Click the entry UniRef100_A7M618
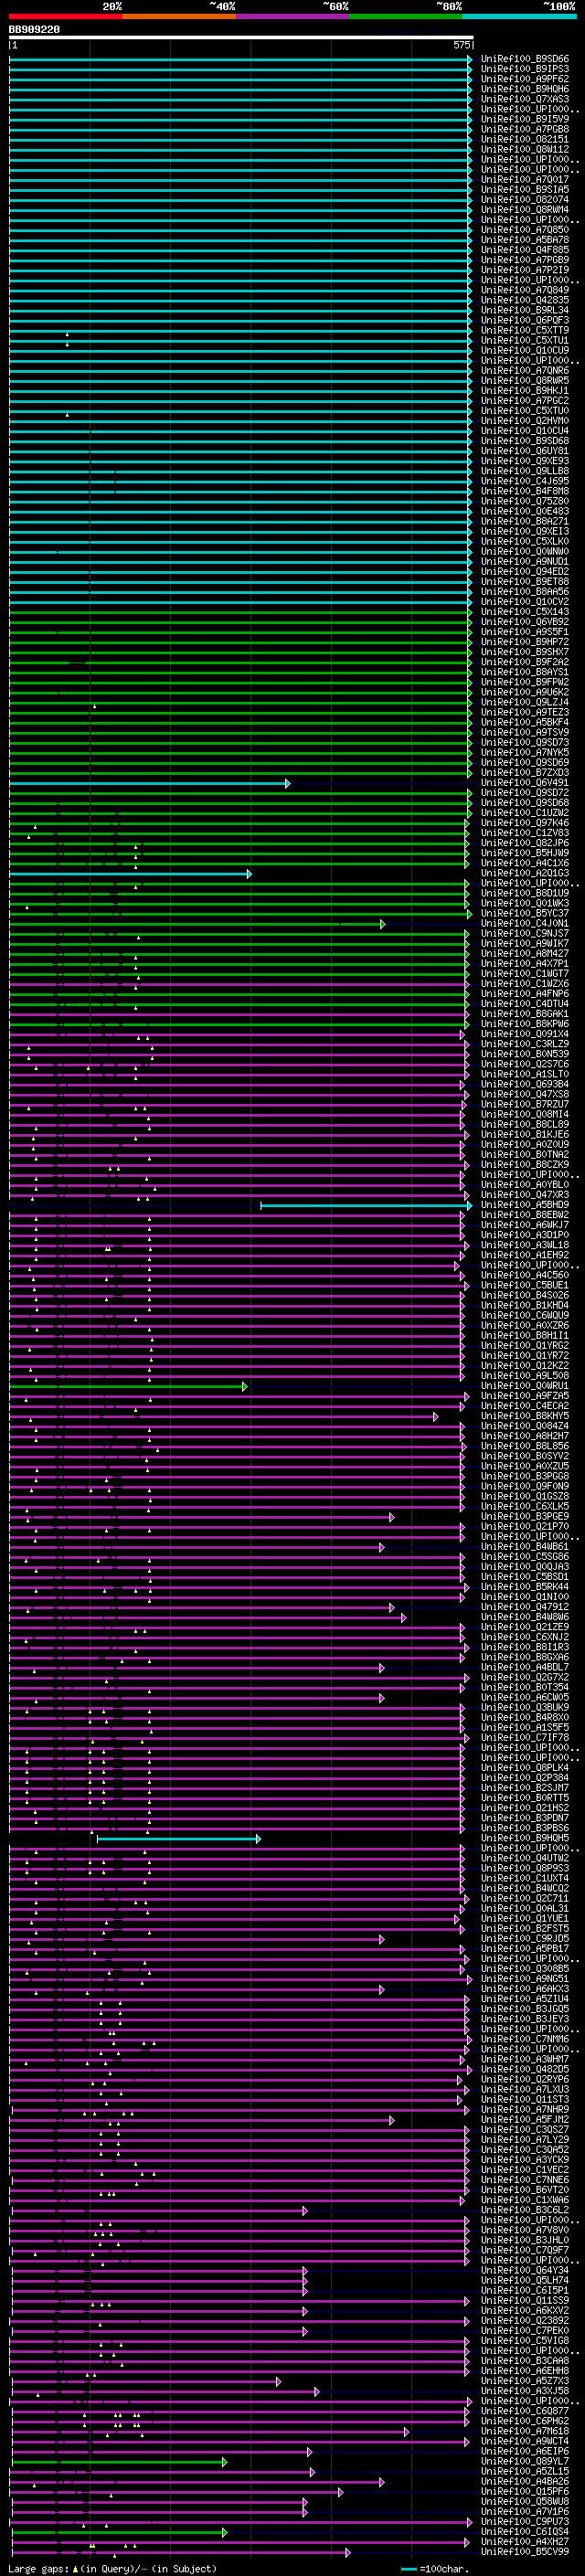This screenshot has width=585, height=2576. [525, 2431]
